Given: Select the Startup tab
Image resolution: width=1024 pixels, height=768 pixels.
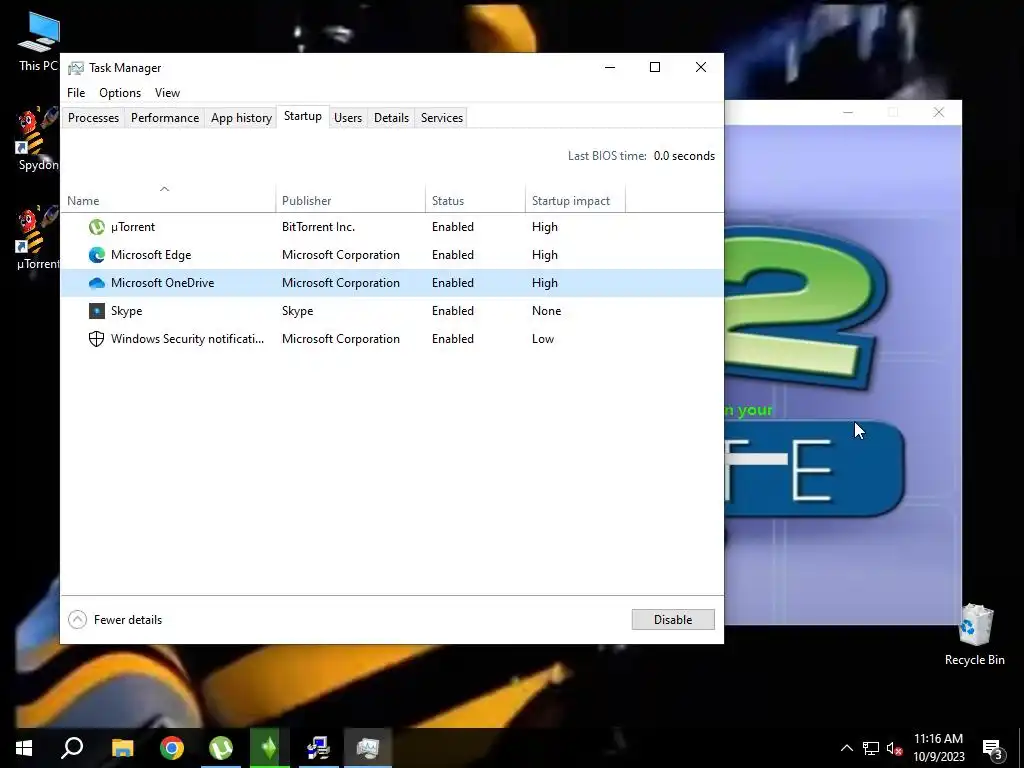Looking at the screenshot, I should (x=302, y=116).
